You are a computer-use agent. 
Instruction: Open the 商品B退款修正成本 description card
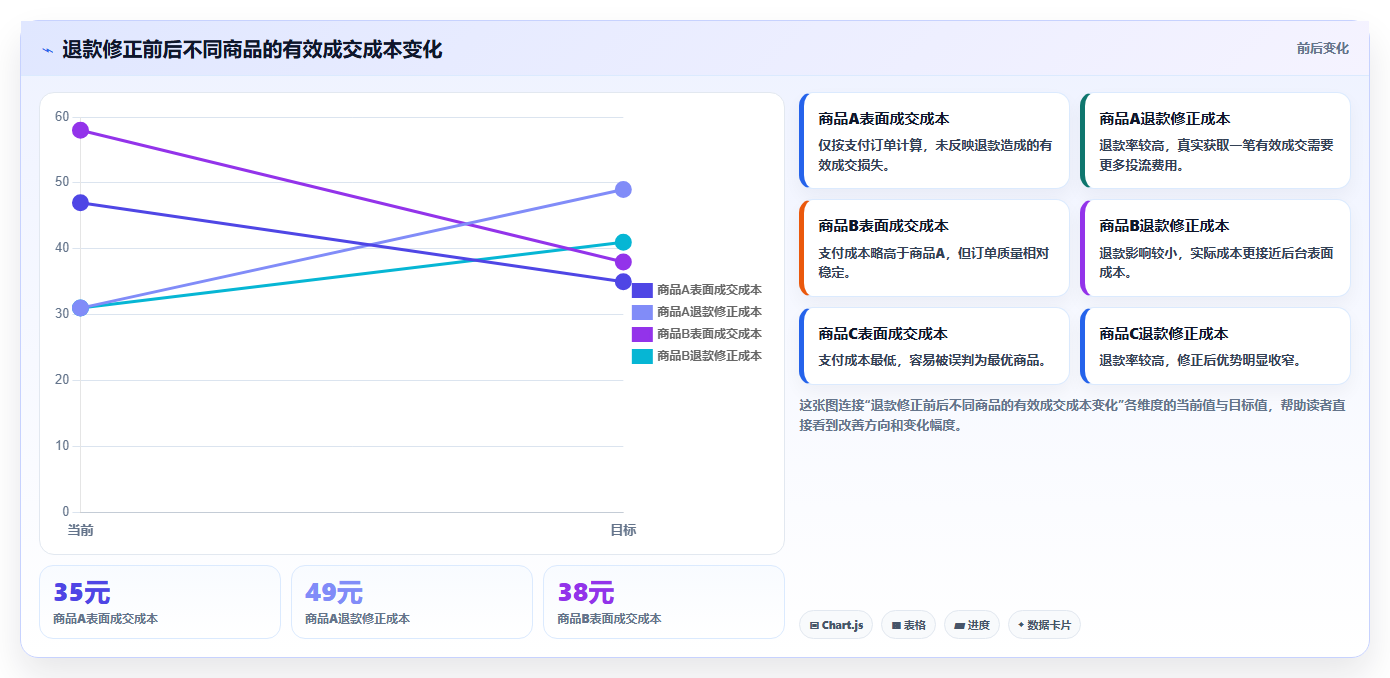tap(1215, 248)
